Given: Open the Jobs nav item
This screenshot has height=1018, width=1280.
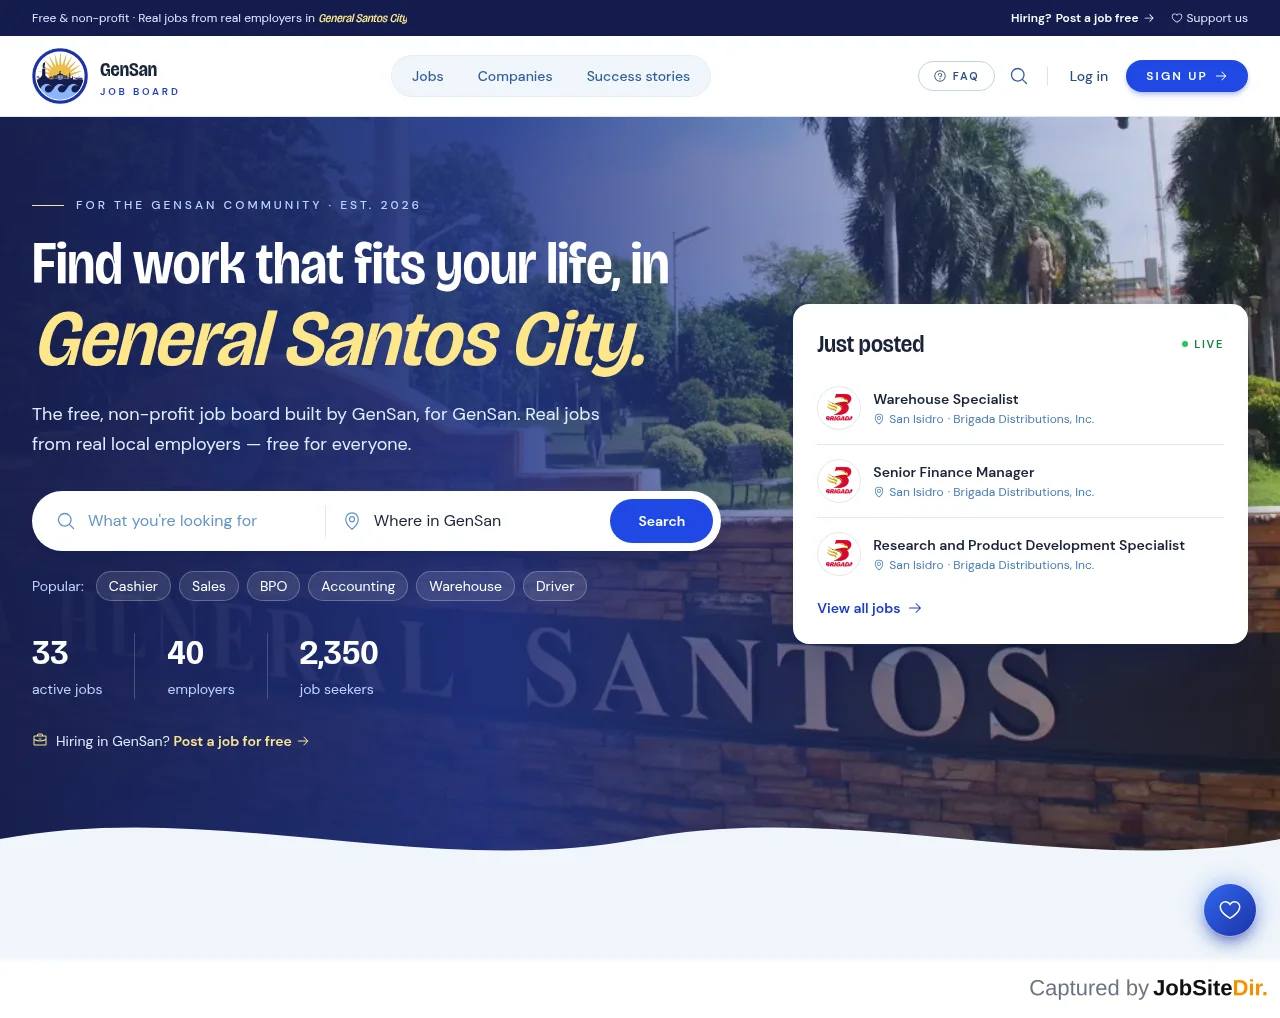Looking at the screenshot, I should (427, 76).
